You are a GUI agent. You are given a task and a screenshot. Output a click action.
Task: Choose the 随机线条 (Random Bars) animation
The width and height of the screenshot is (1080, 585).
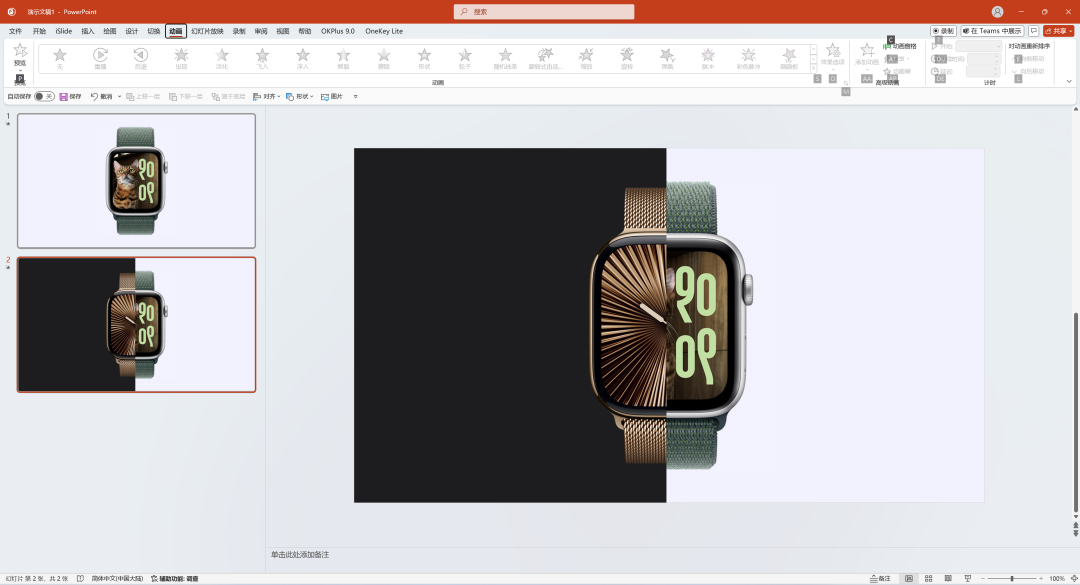pos(506,58)
